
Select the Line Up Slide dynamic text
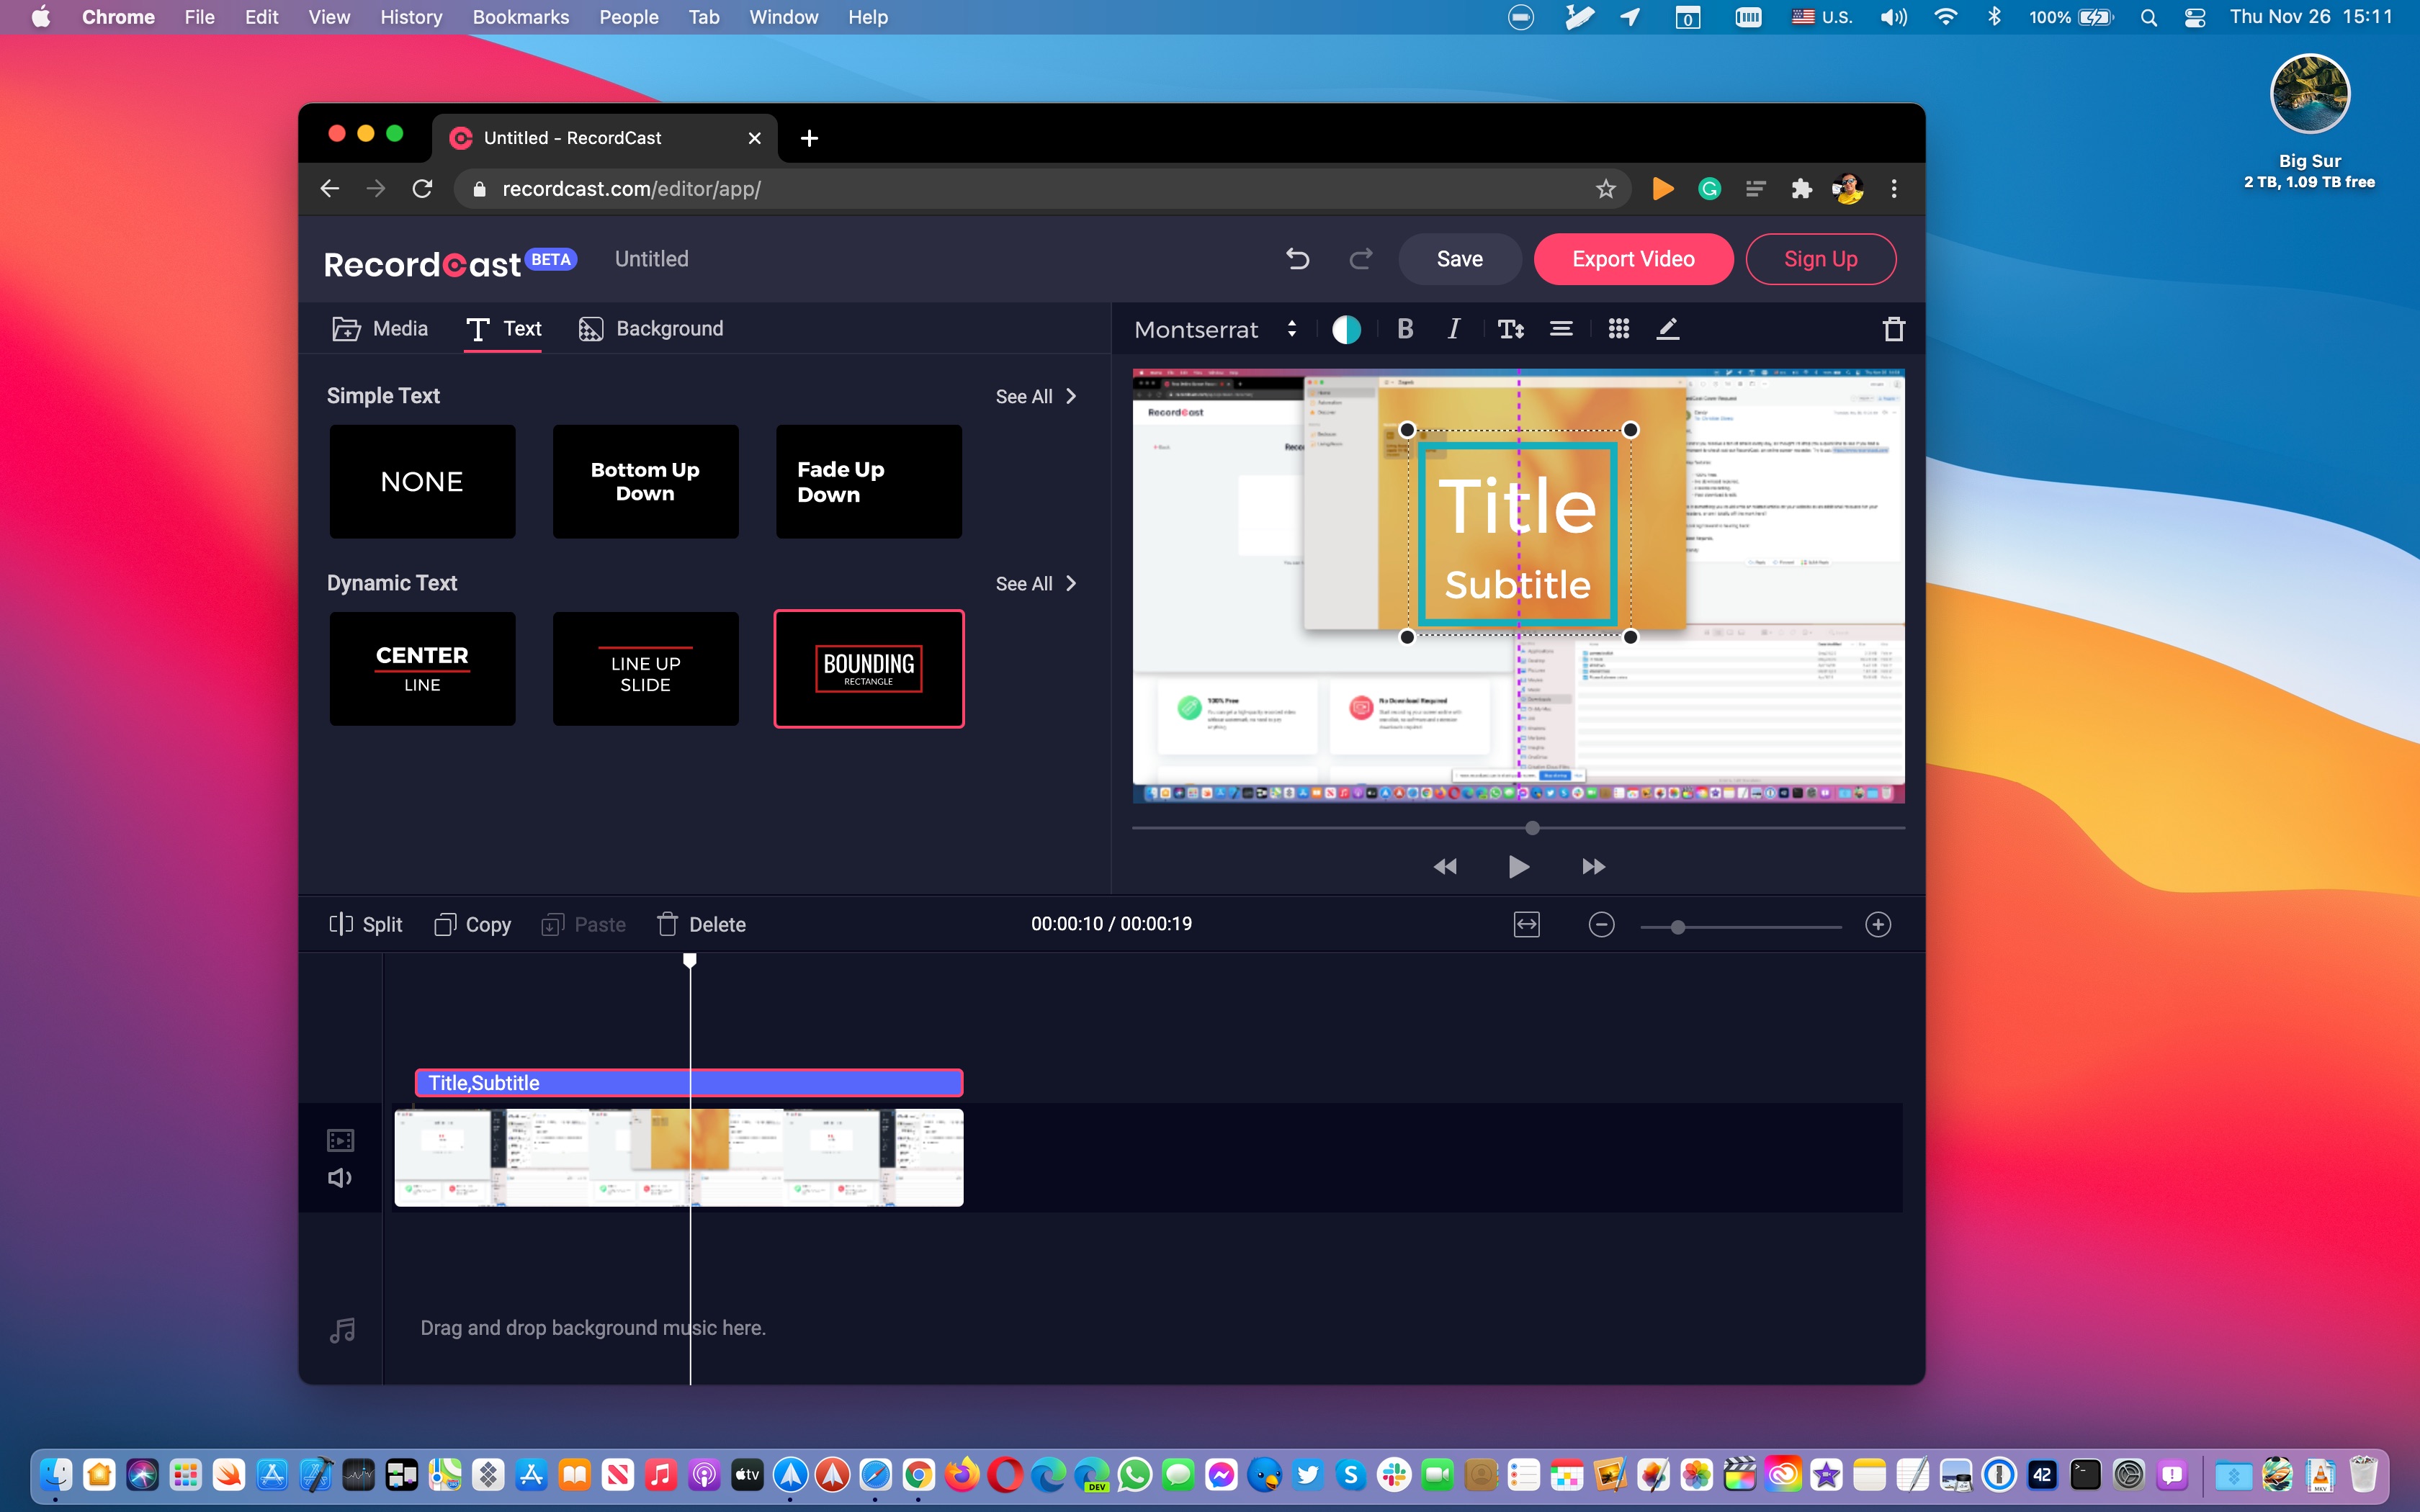tap(646, 669)
